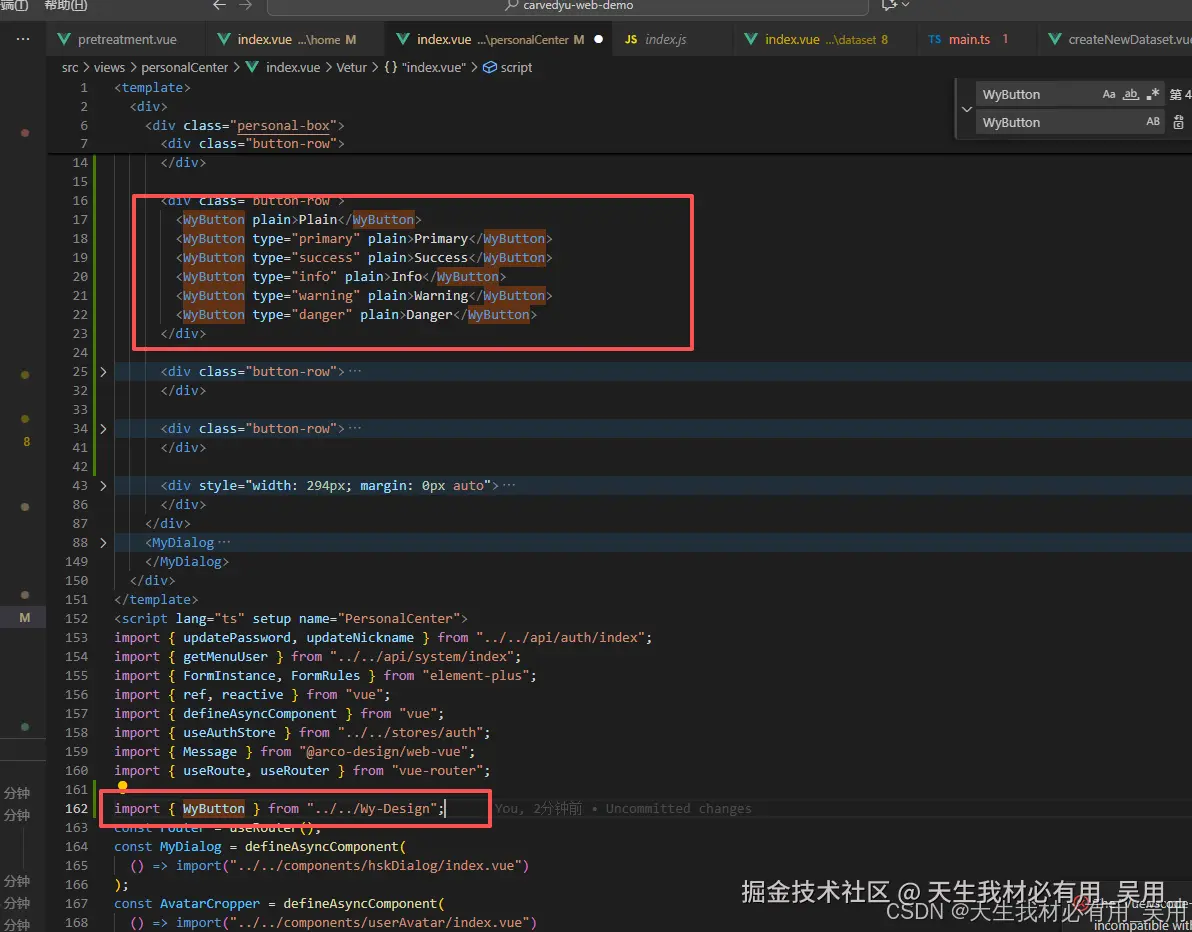Screen dimensions: 1192x932
Task: Click the preserve case icon in replace field
Action: pyautogui.click(x=1152, y=121)
